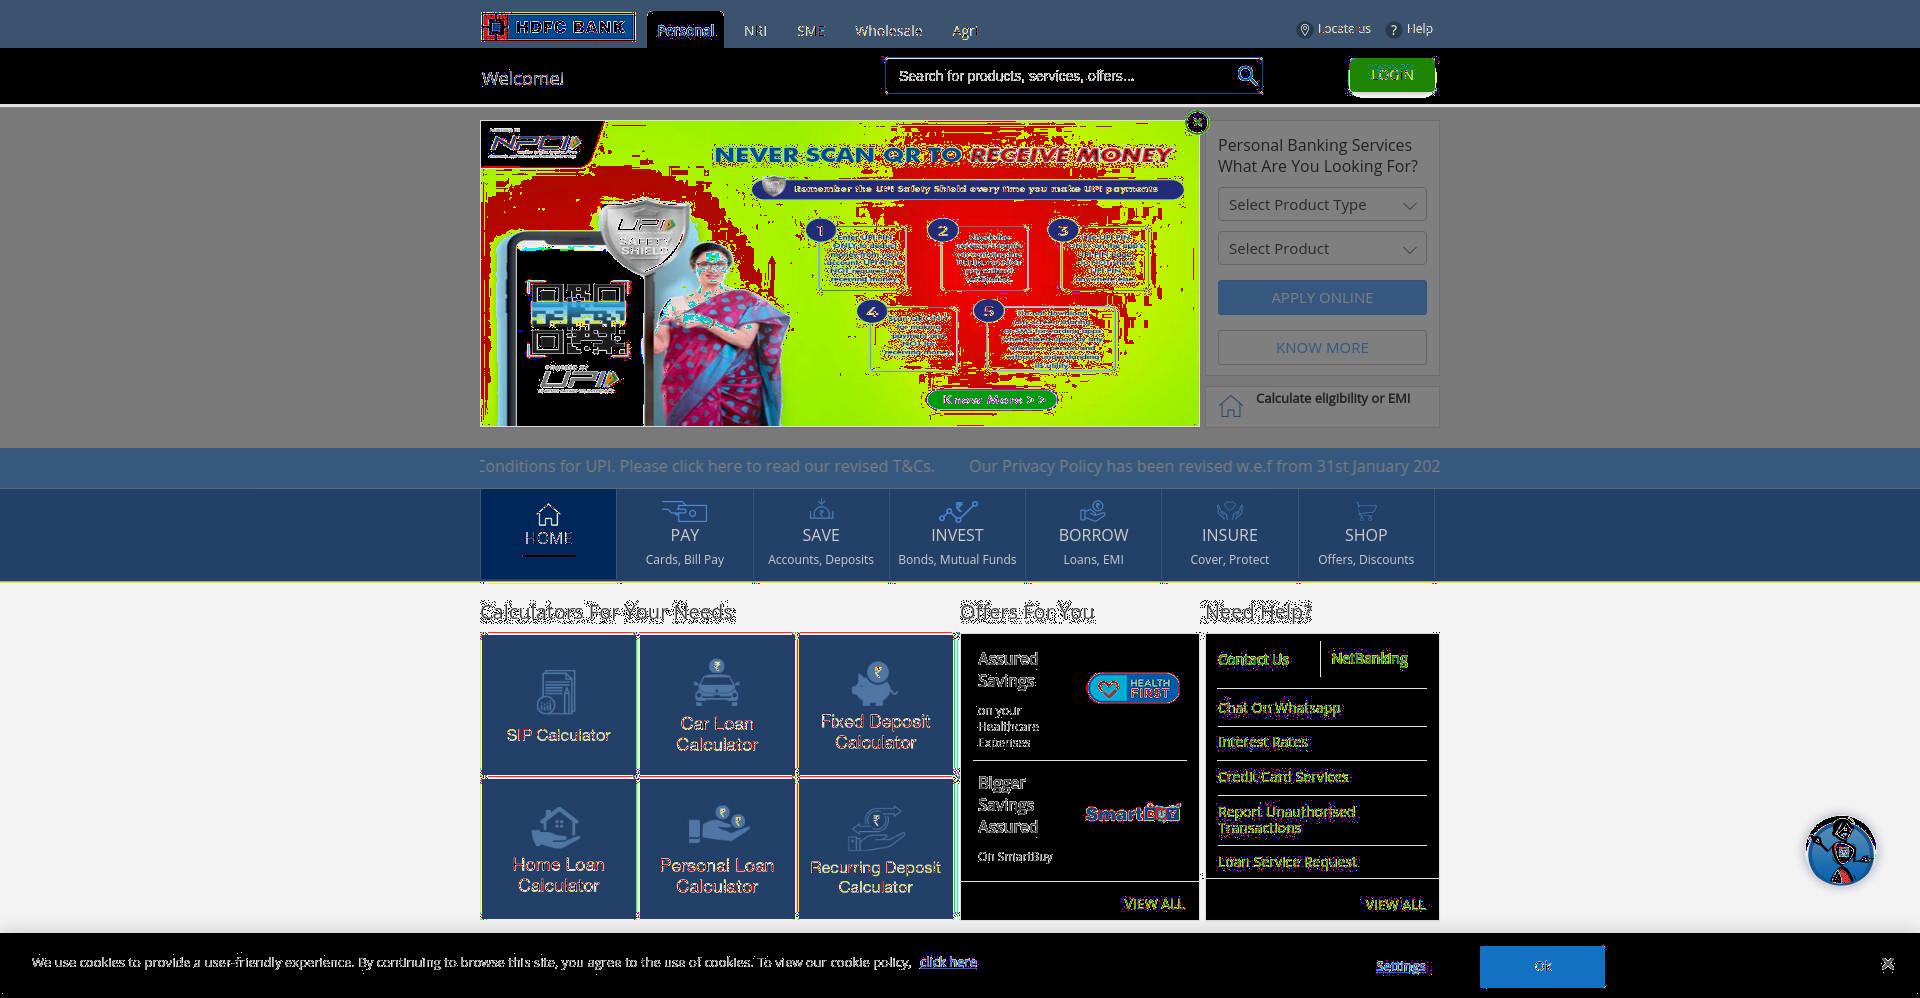1920x998 pixels.
Task: Open Report Unauthorised Transactions link
Action: (x=1286, y=820)
